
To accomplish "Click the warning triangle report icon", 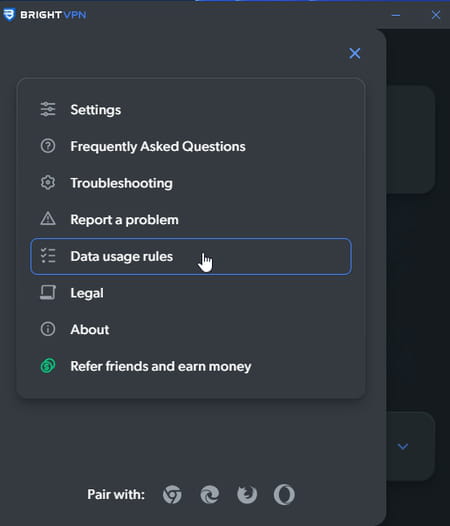I will point(48,219).
